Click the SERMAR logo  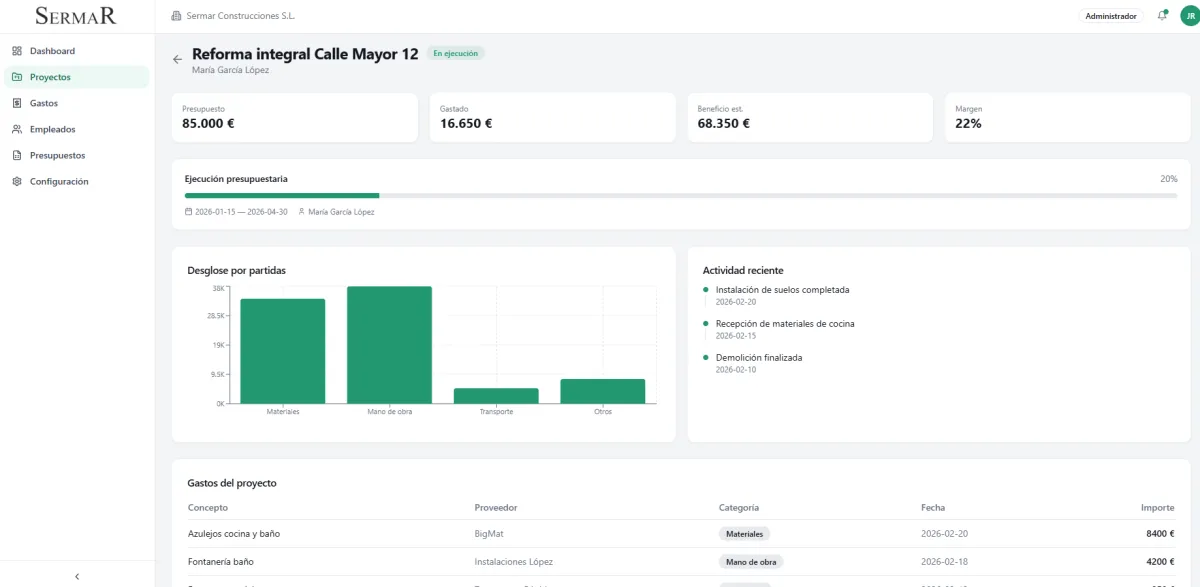76,15
